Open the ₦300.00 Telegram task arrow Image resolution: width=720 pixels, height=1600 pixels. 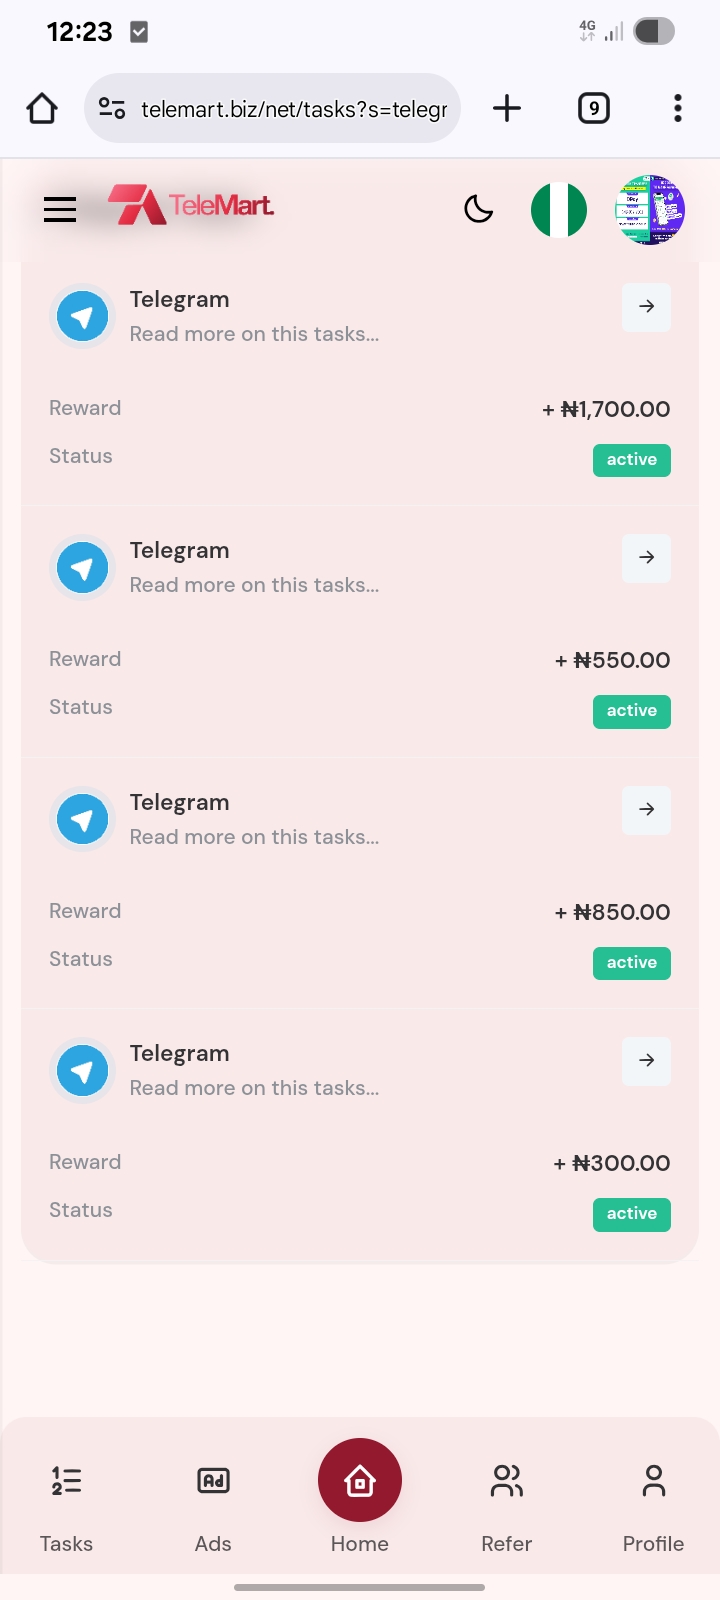click(646, 1060)
